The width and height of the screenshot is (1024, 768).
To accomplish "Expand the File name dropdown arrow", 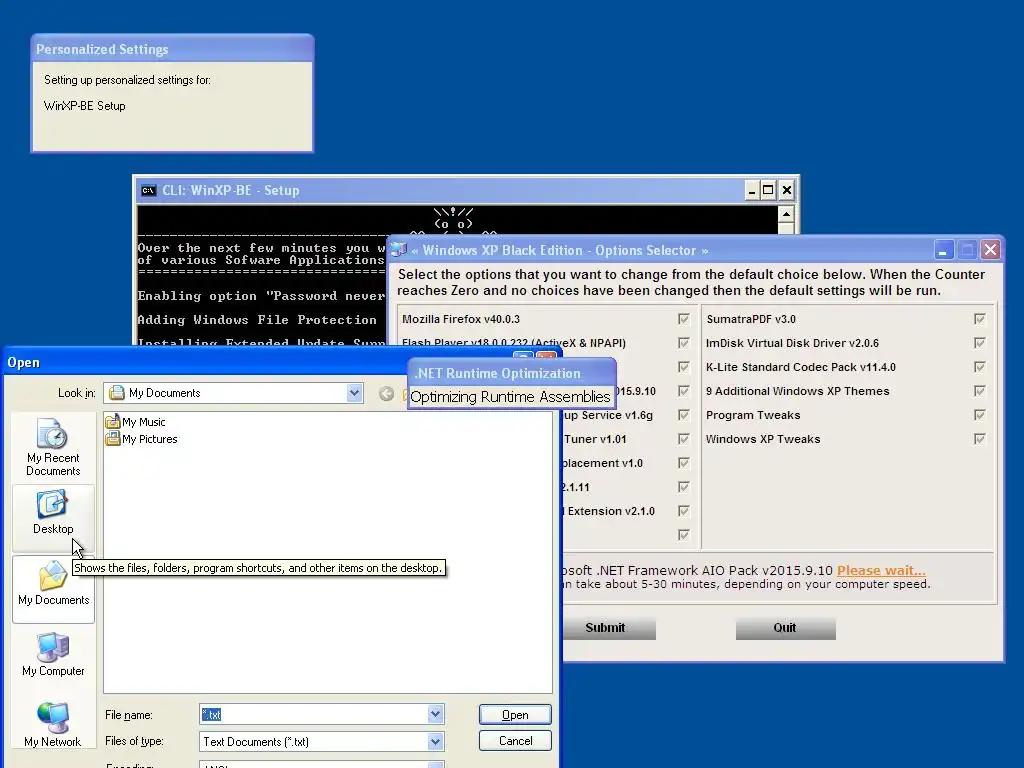I will [x=436, y=714].
